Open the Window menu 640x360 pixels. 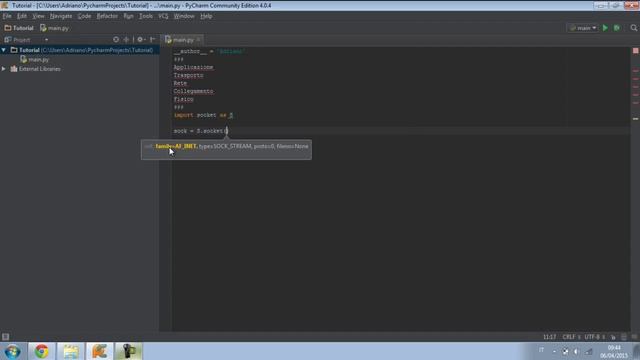tap(184, 16)
